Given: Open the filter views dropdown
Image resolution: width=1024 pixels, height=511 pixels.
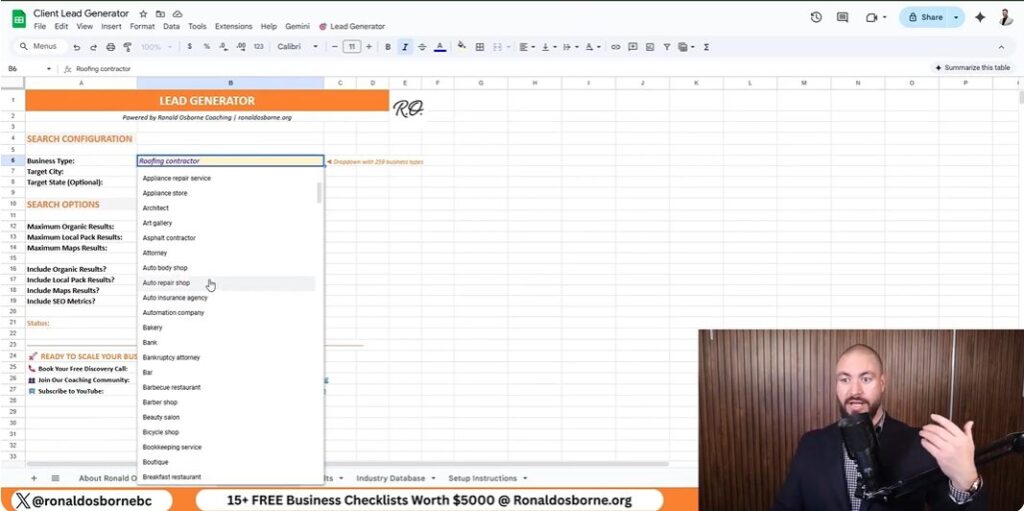Looking at the screenshot, I should [x=685, y=47].
